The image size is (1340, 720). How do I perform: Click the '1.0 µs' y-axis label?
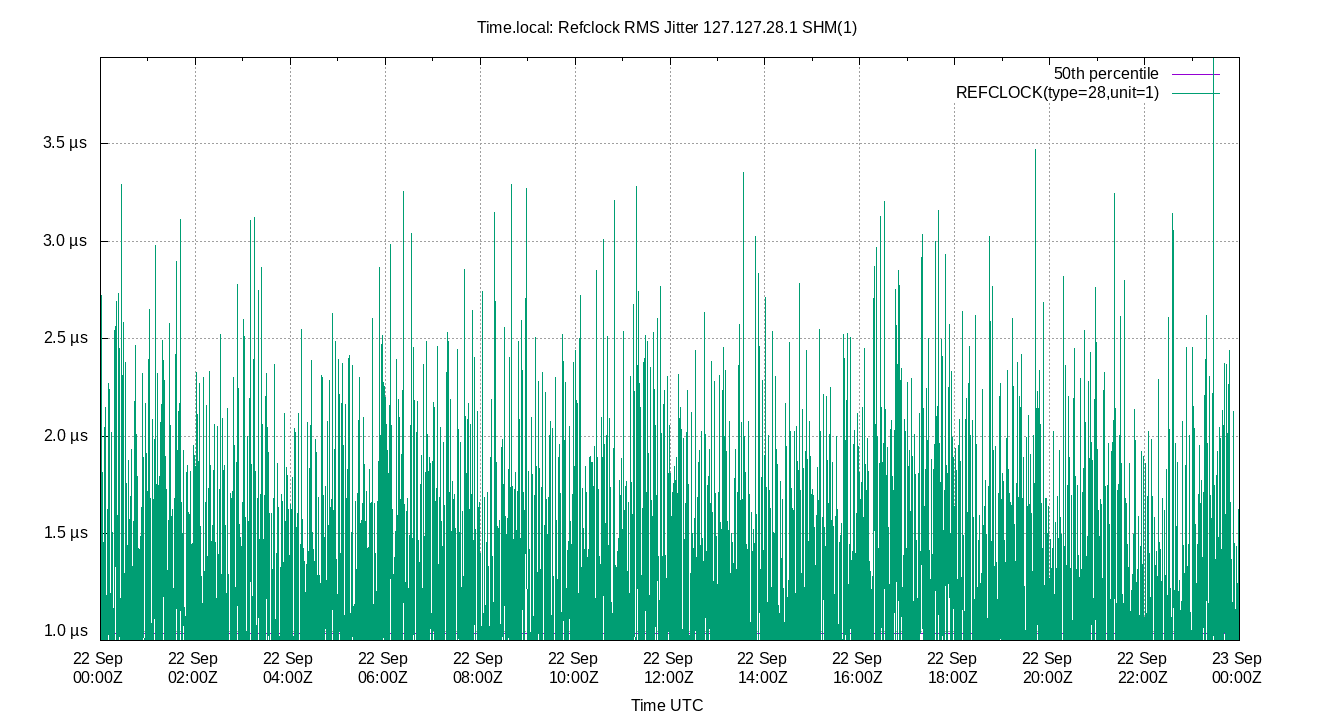point(64,631)
